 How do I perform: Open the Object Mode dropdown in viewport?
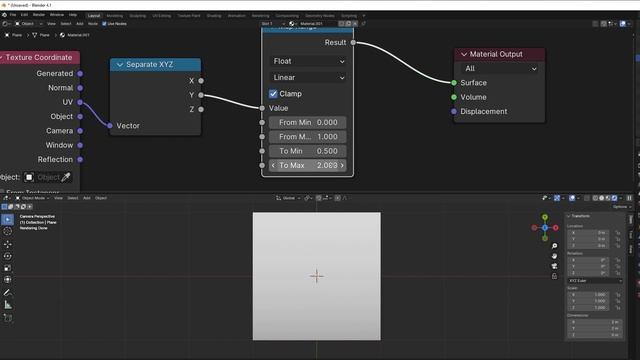click(32, 198)
